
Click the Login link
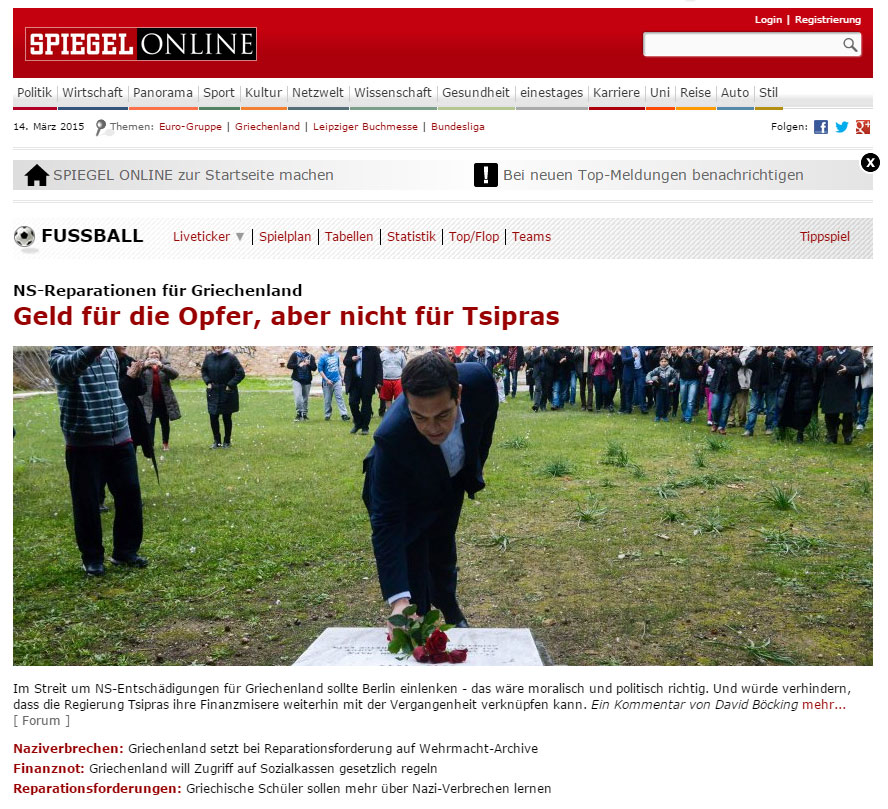point(768,20)
